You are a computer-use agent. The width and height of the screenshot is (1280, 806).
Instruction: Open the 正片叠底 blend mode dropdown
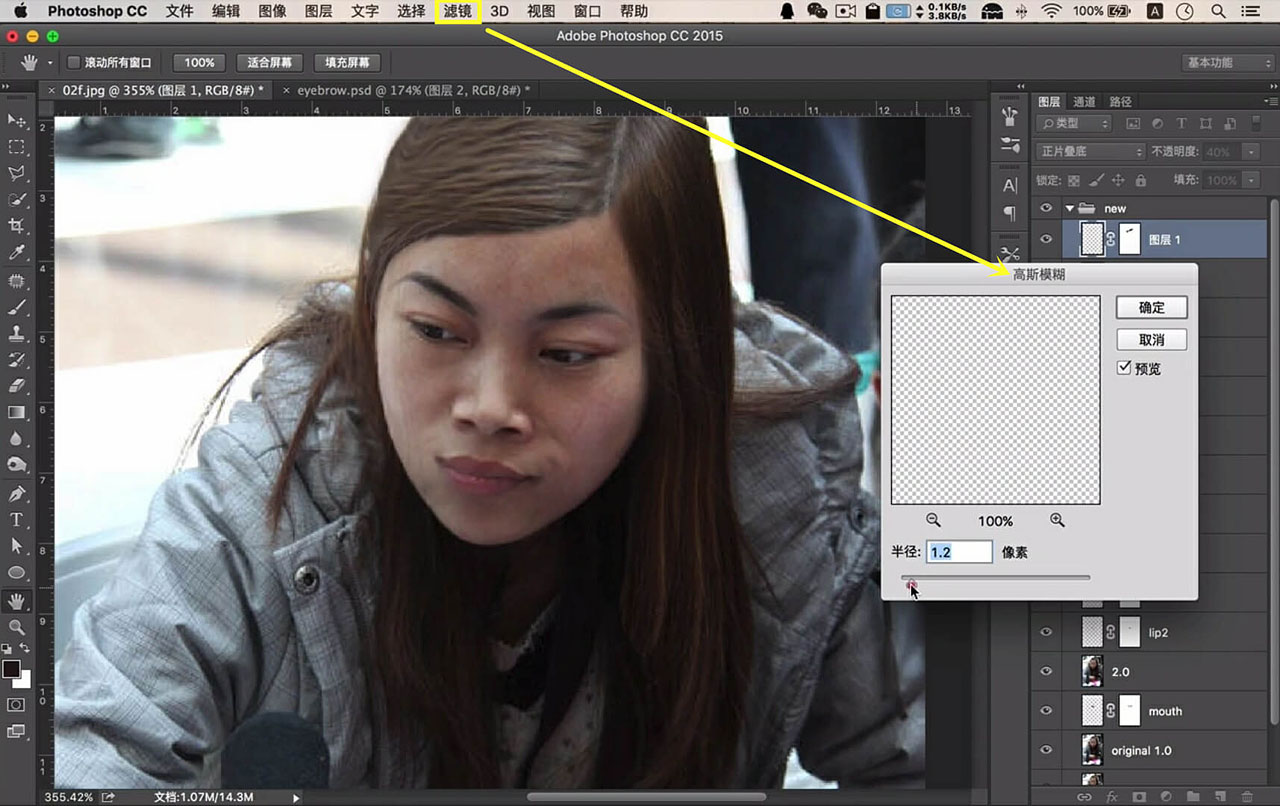pos(1090,151)
